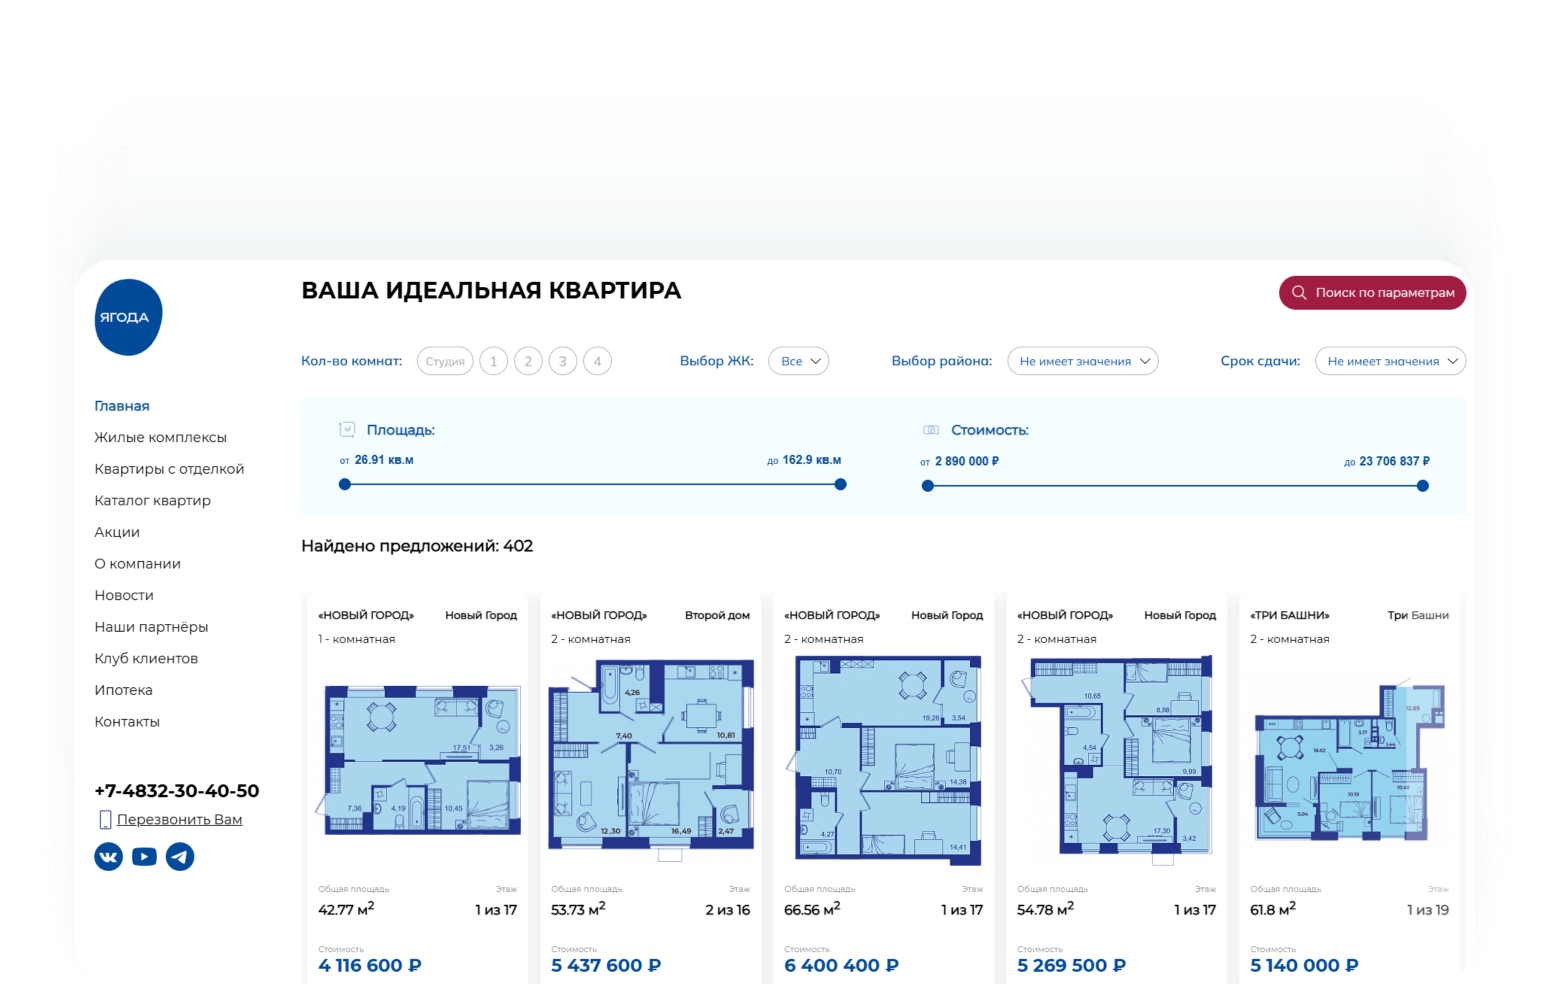
Task: Click the maximum handle of Стоимость slider
Action: 1423,486
